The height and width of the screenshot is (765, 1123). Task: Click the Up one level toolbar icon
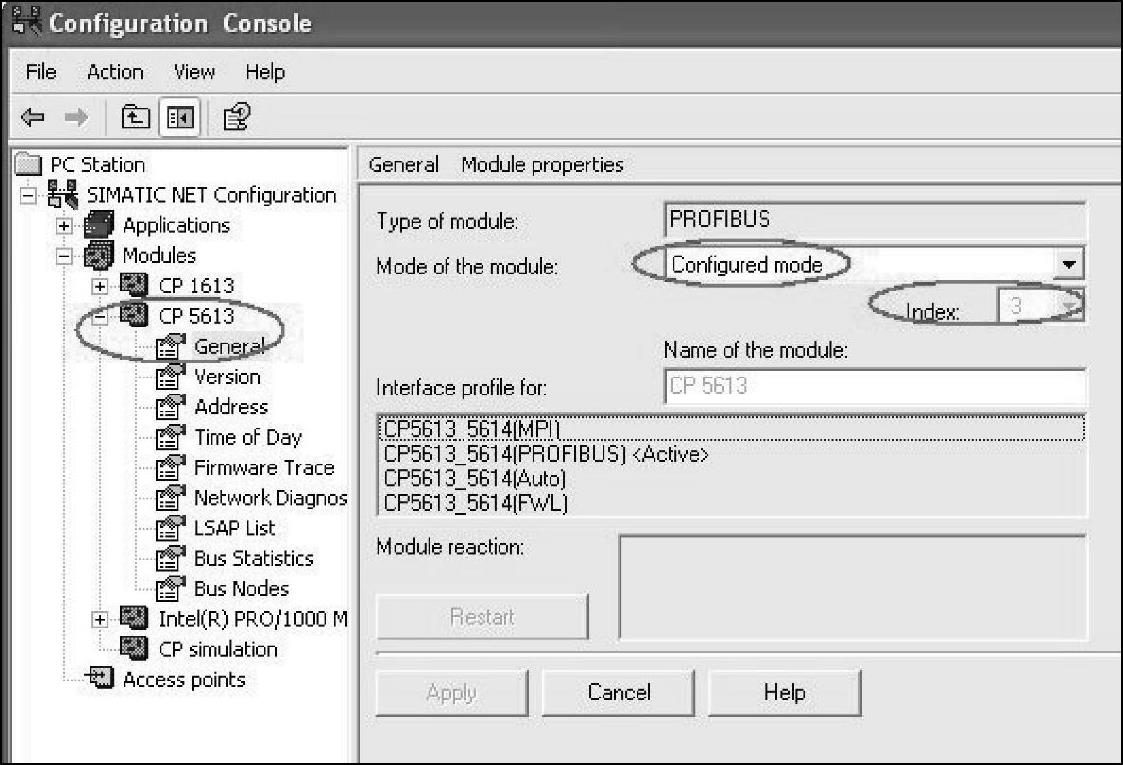[133, 118]
